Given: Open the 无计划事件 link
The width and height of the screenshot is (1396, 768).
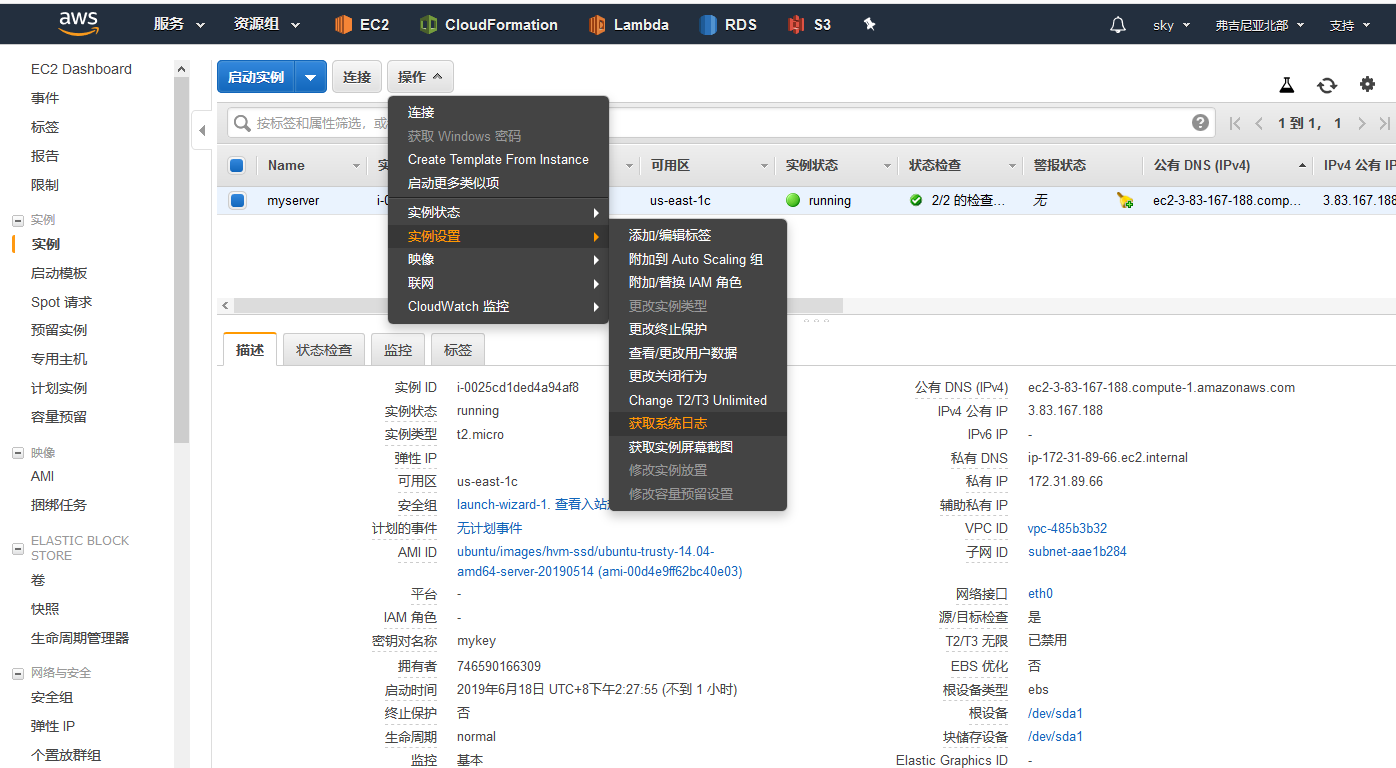Looking at the screenshot, I should coord(489,528).
